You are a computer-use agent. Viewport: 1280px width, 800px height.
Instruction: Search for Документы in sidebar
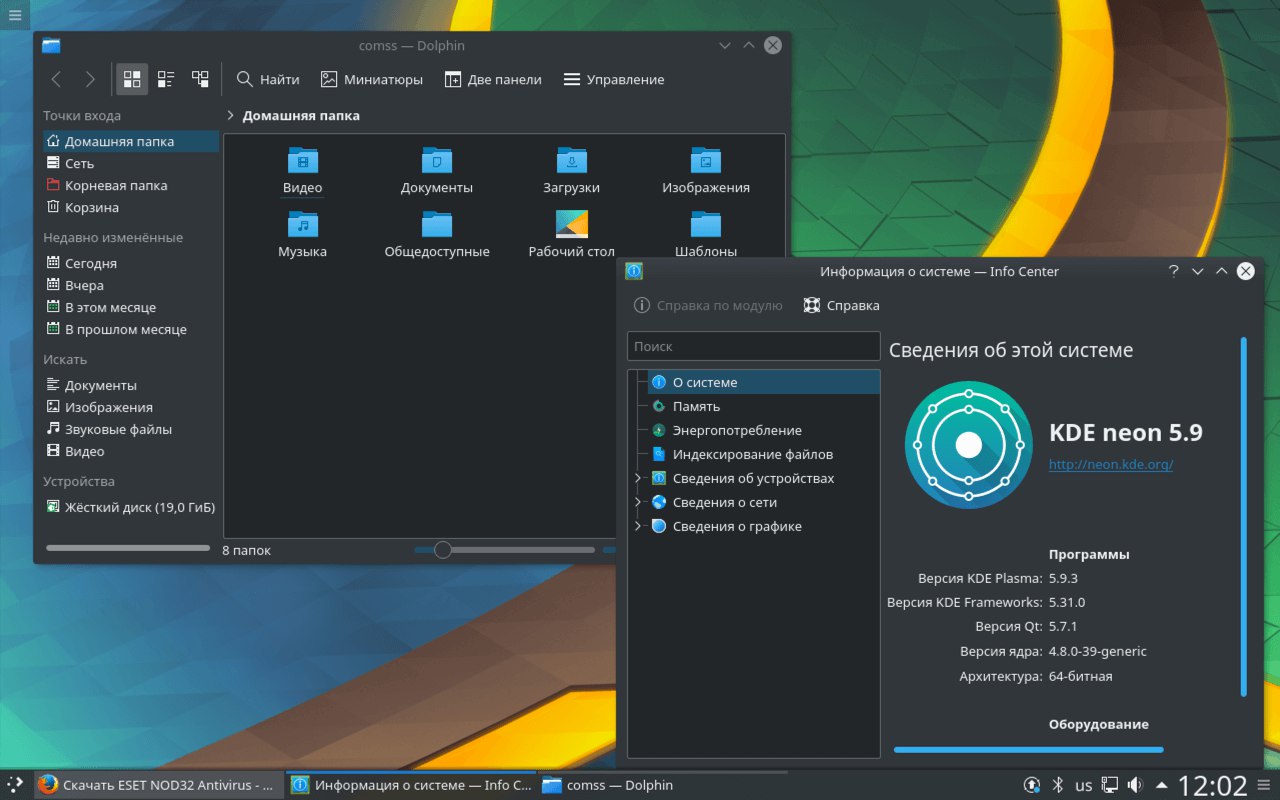pyautogui.click(x=131, y=386)
